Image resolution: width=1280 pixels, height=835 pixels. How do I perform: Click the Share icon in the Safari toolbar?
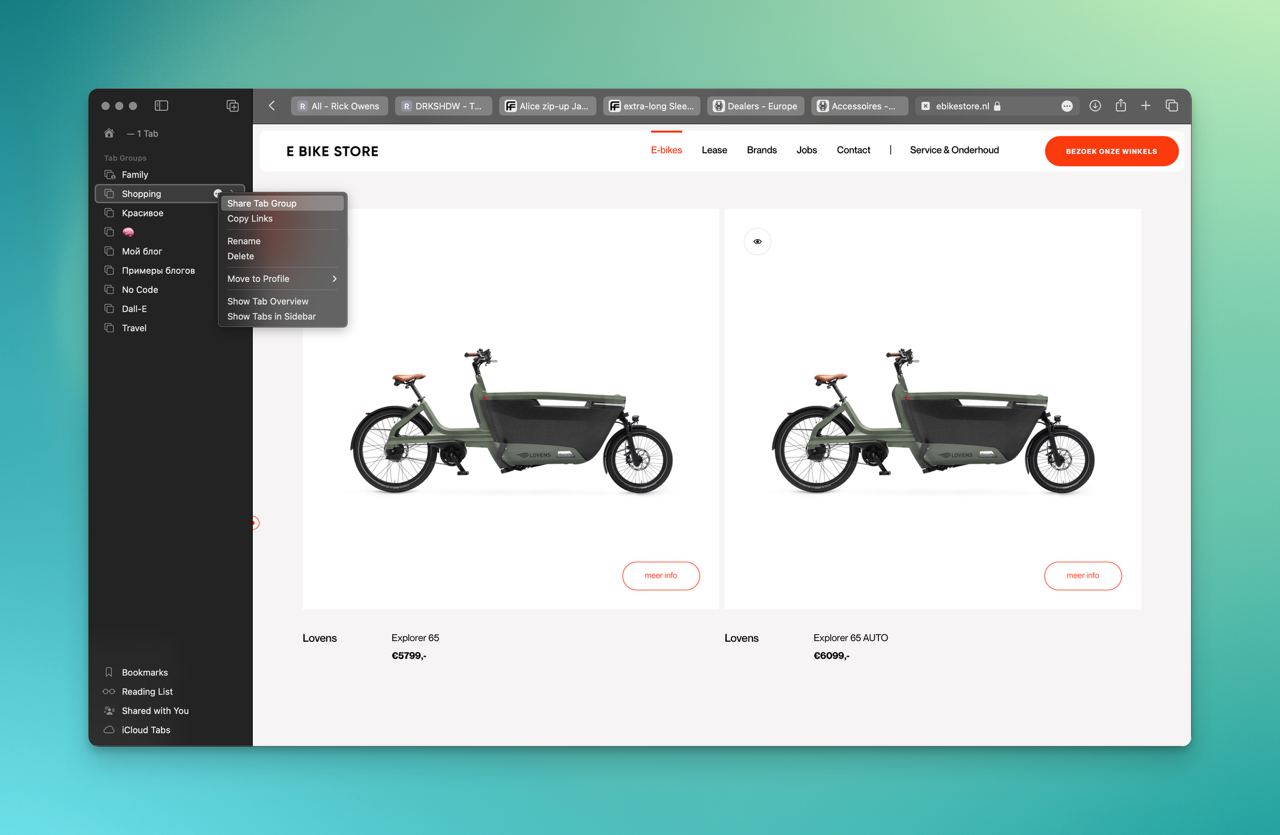(1121, 106)
